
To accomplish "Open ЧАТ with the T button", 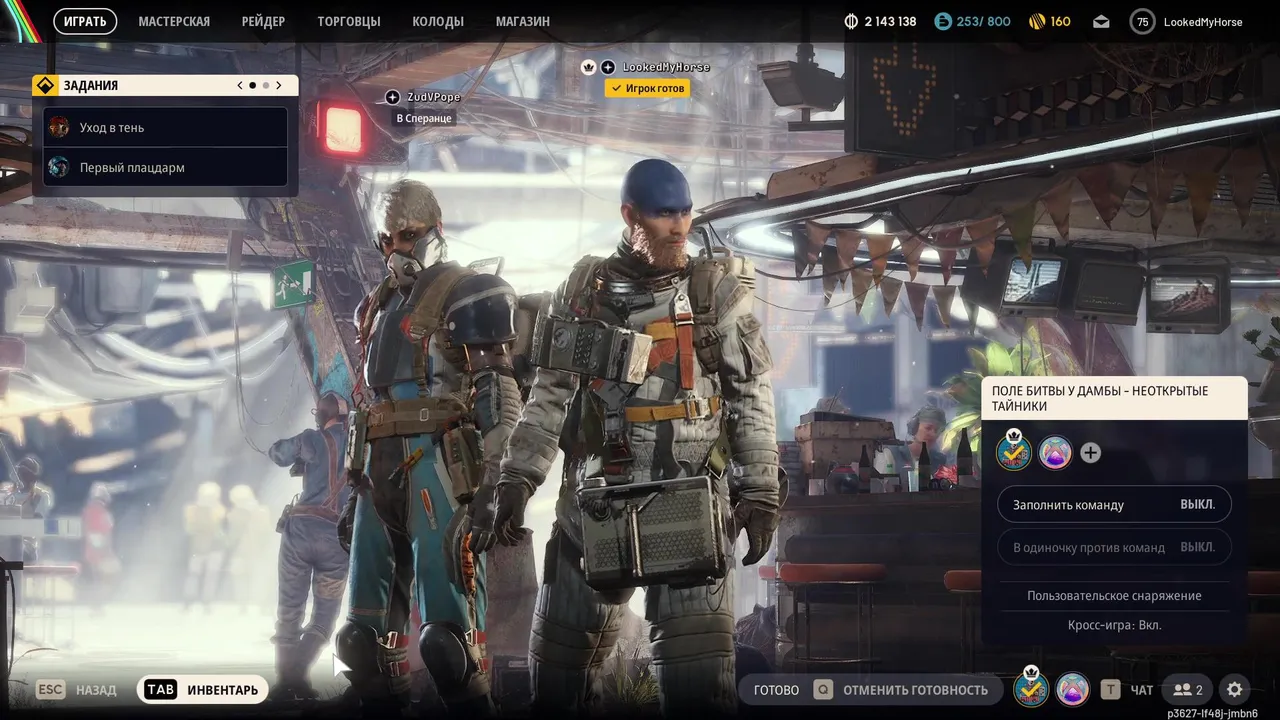I will point(1127,690).
